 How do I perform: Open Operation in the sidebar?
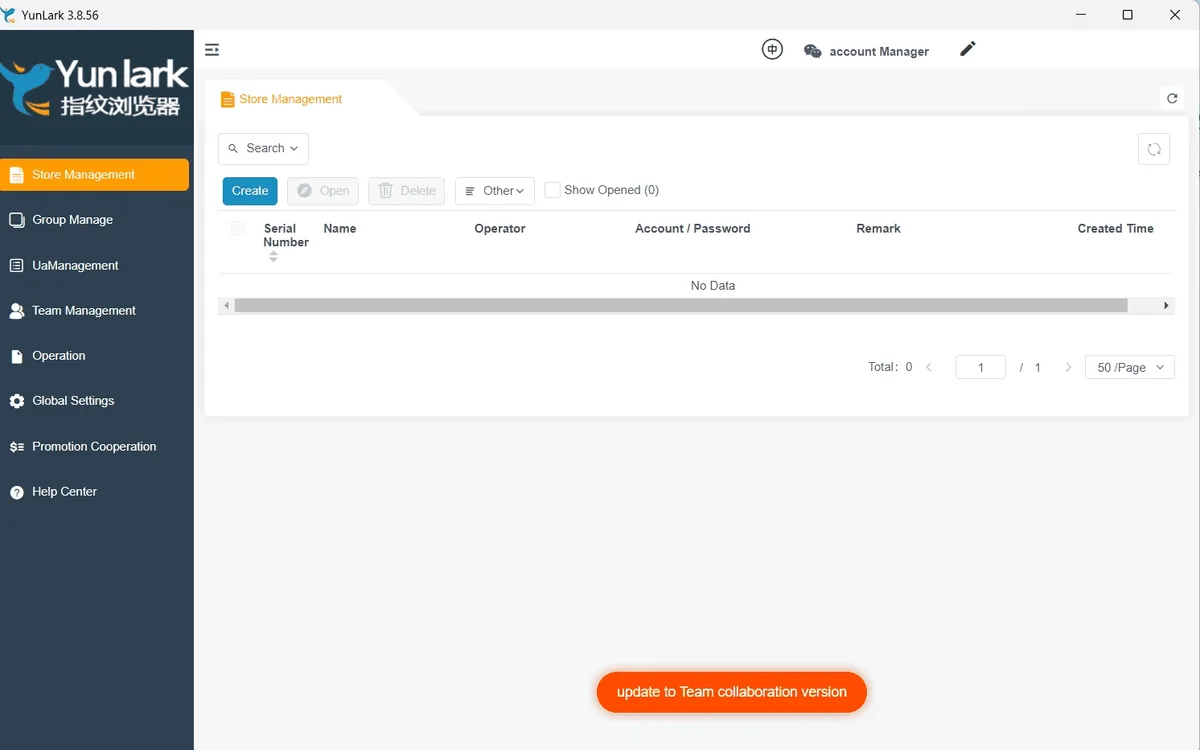tap(94, 356)
